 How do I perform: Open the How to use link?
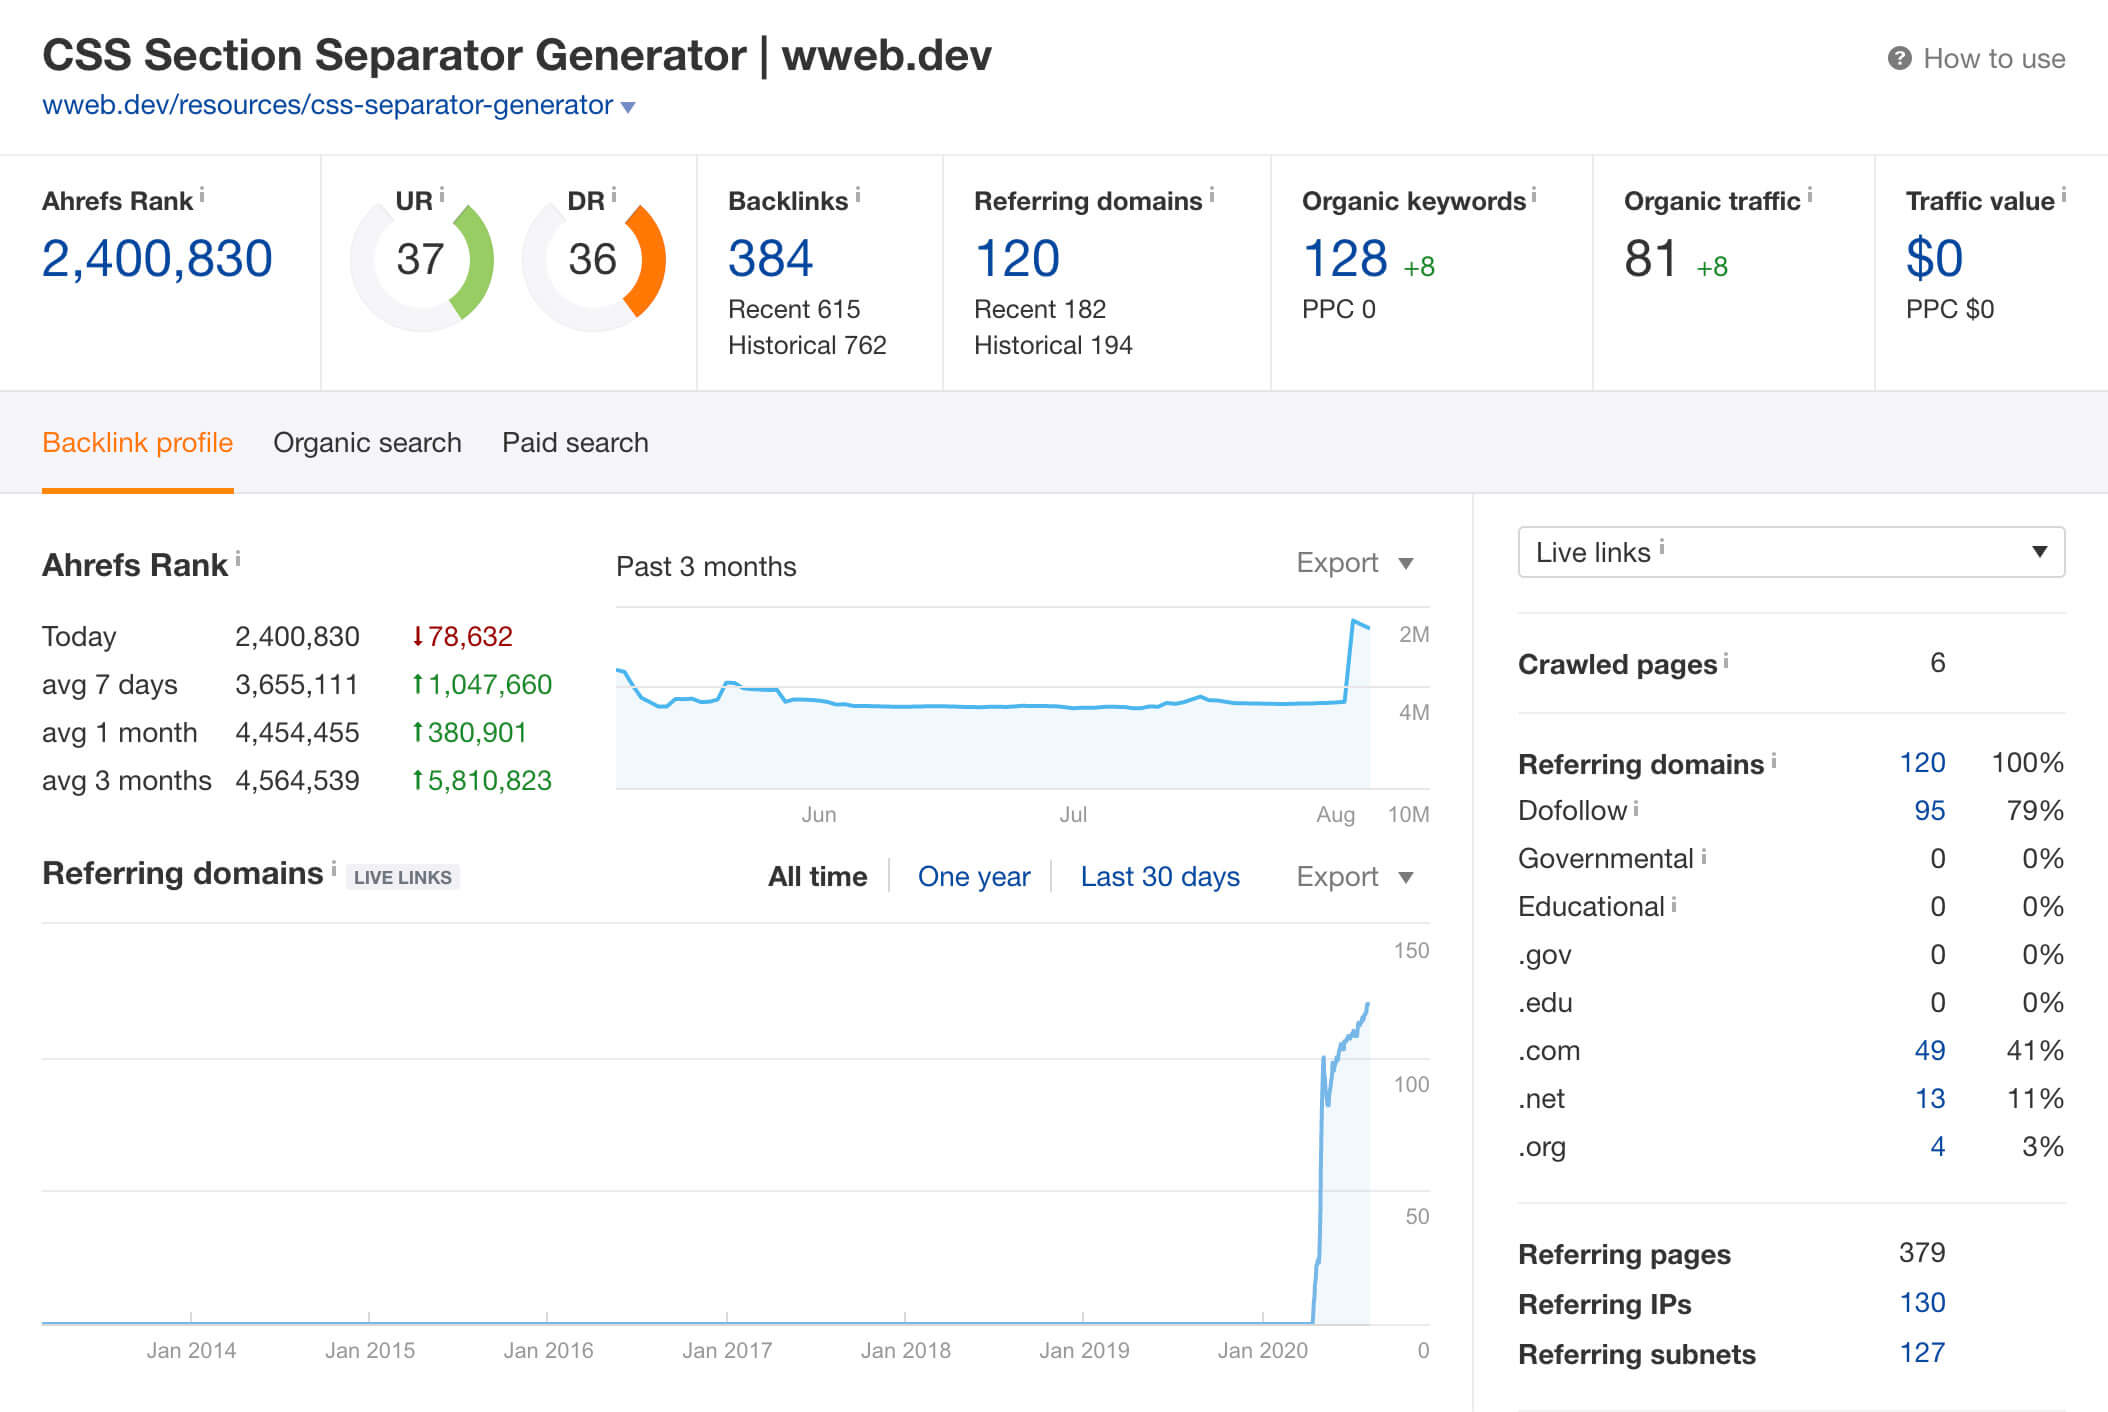tap(1994, 59)
